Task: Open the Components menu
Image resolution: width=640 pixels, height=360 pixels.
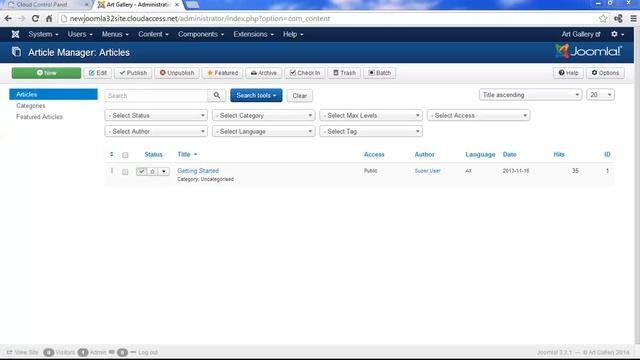Action: [x=201, y=34]
